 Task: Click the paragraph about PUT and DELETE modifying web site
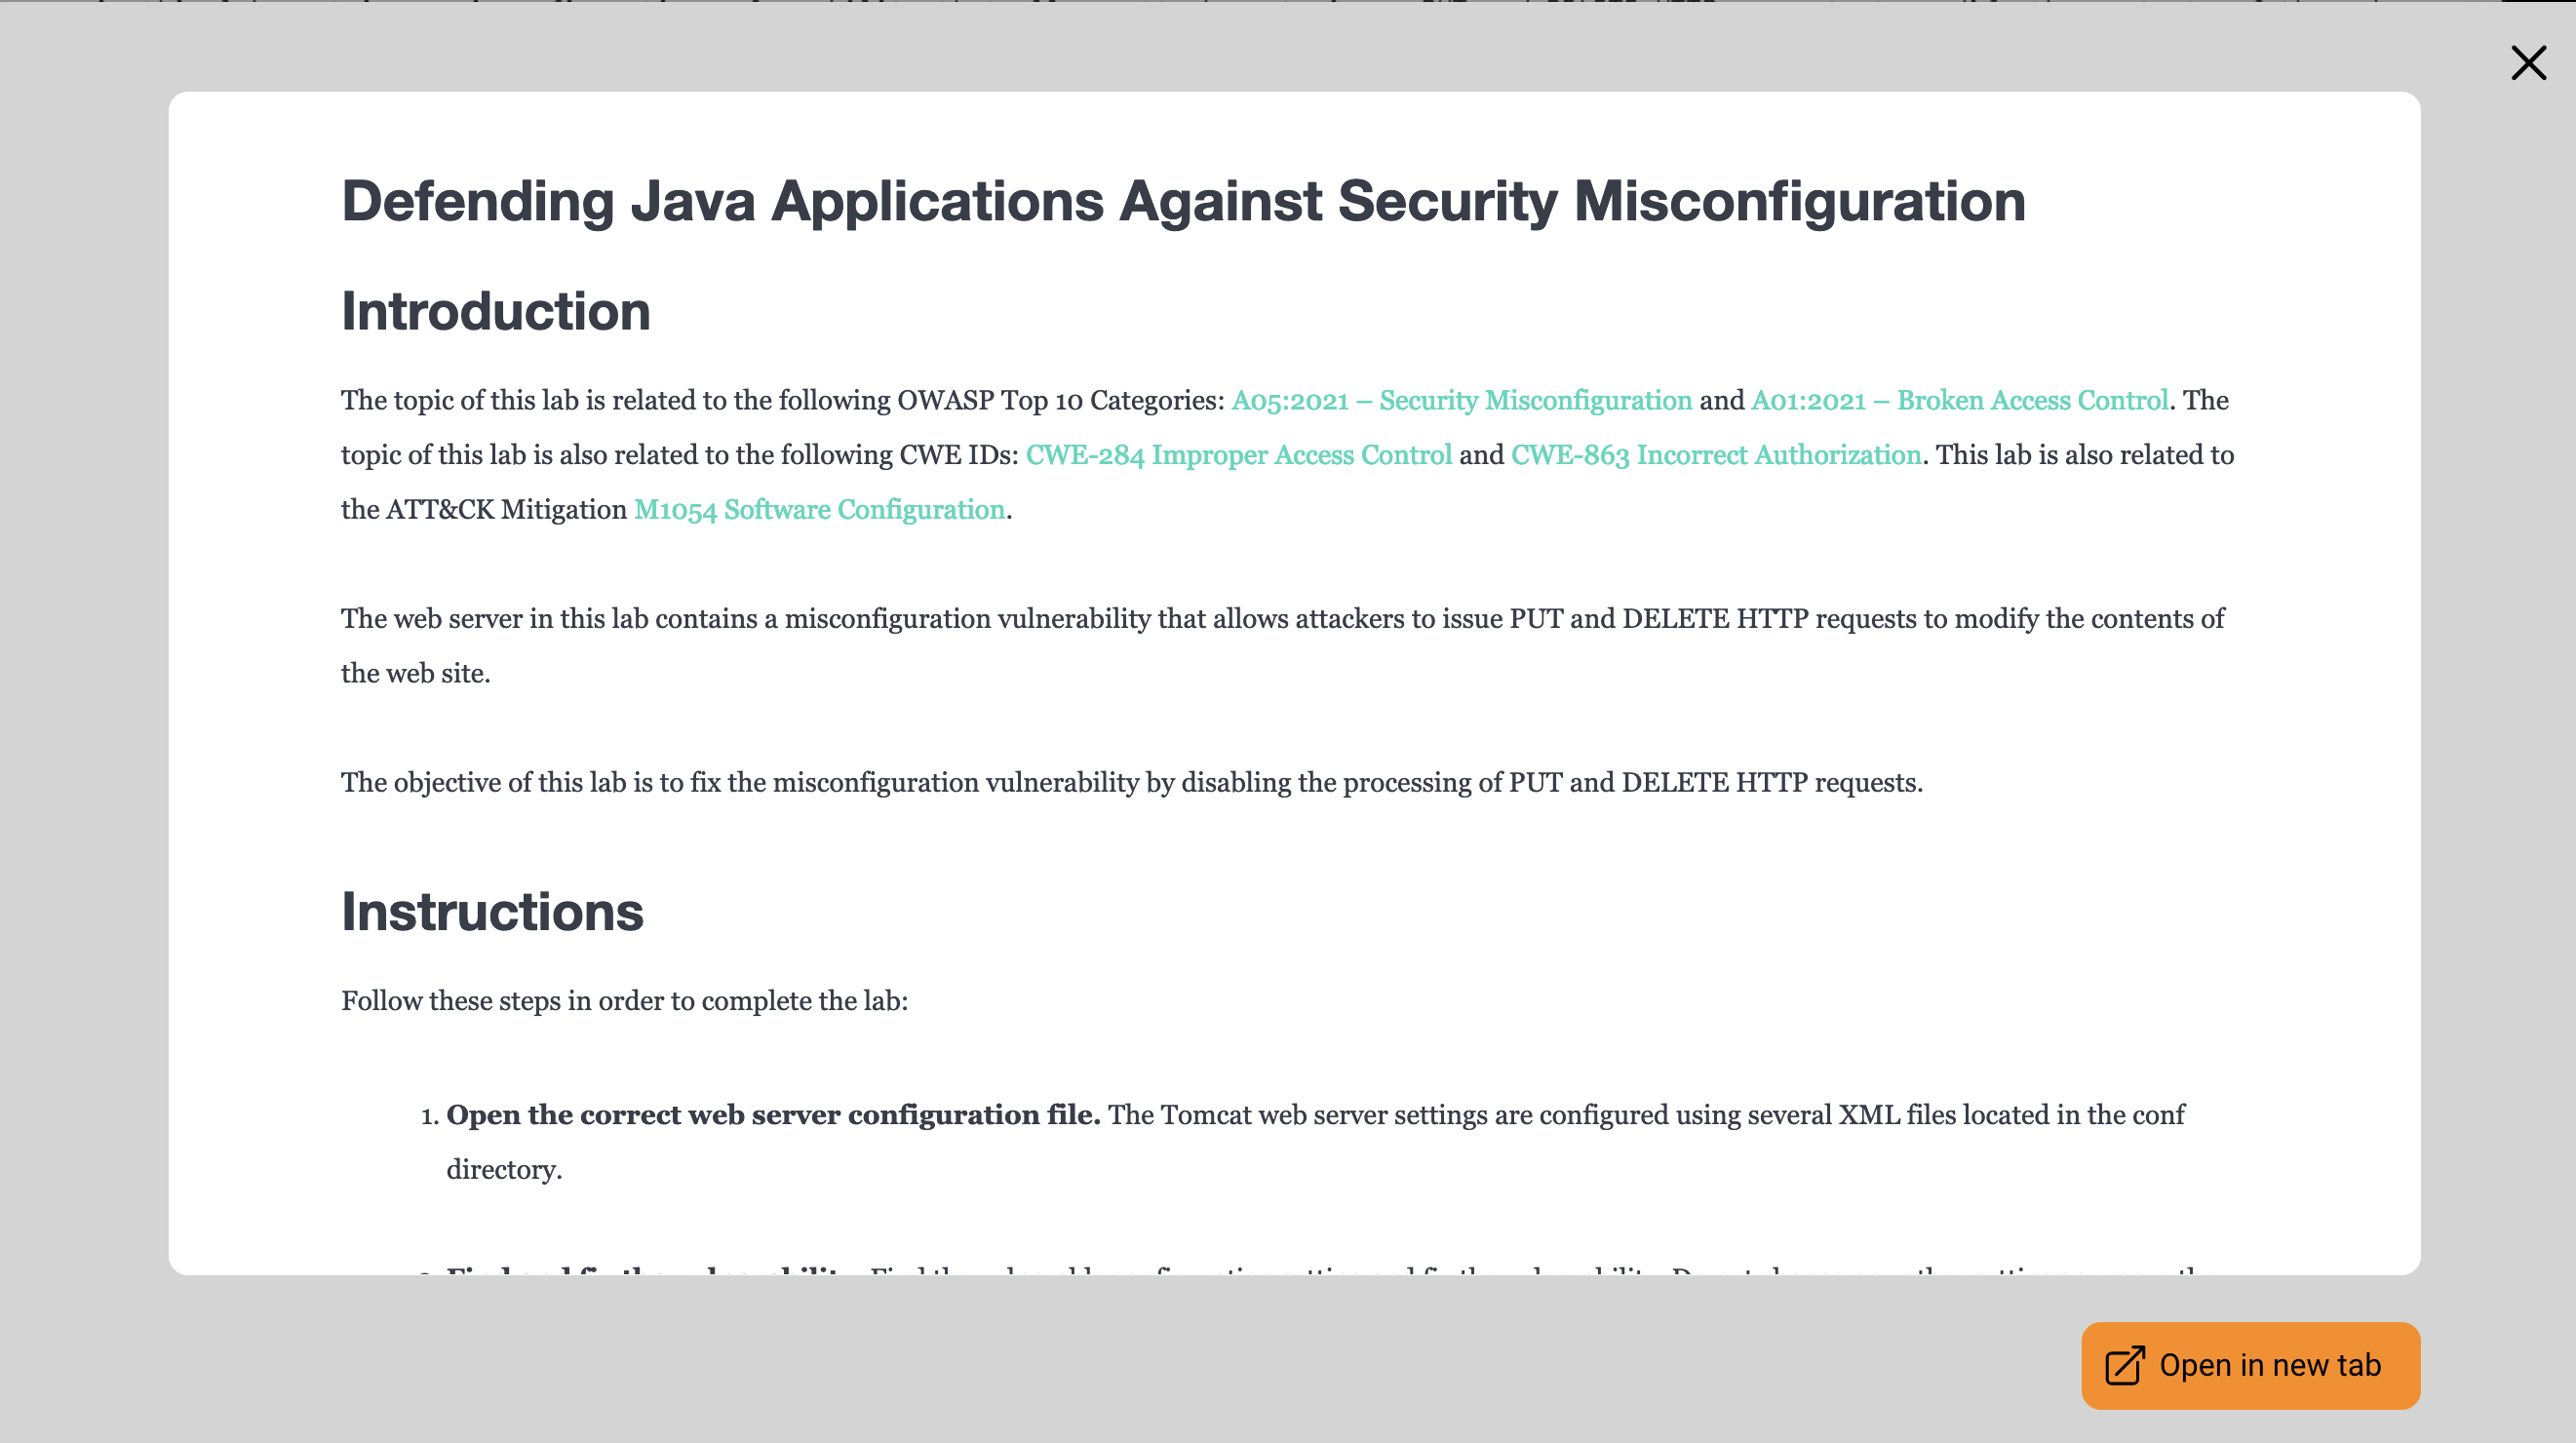point(1282,646)
